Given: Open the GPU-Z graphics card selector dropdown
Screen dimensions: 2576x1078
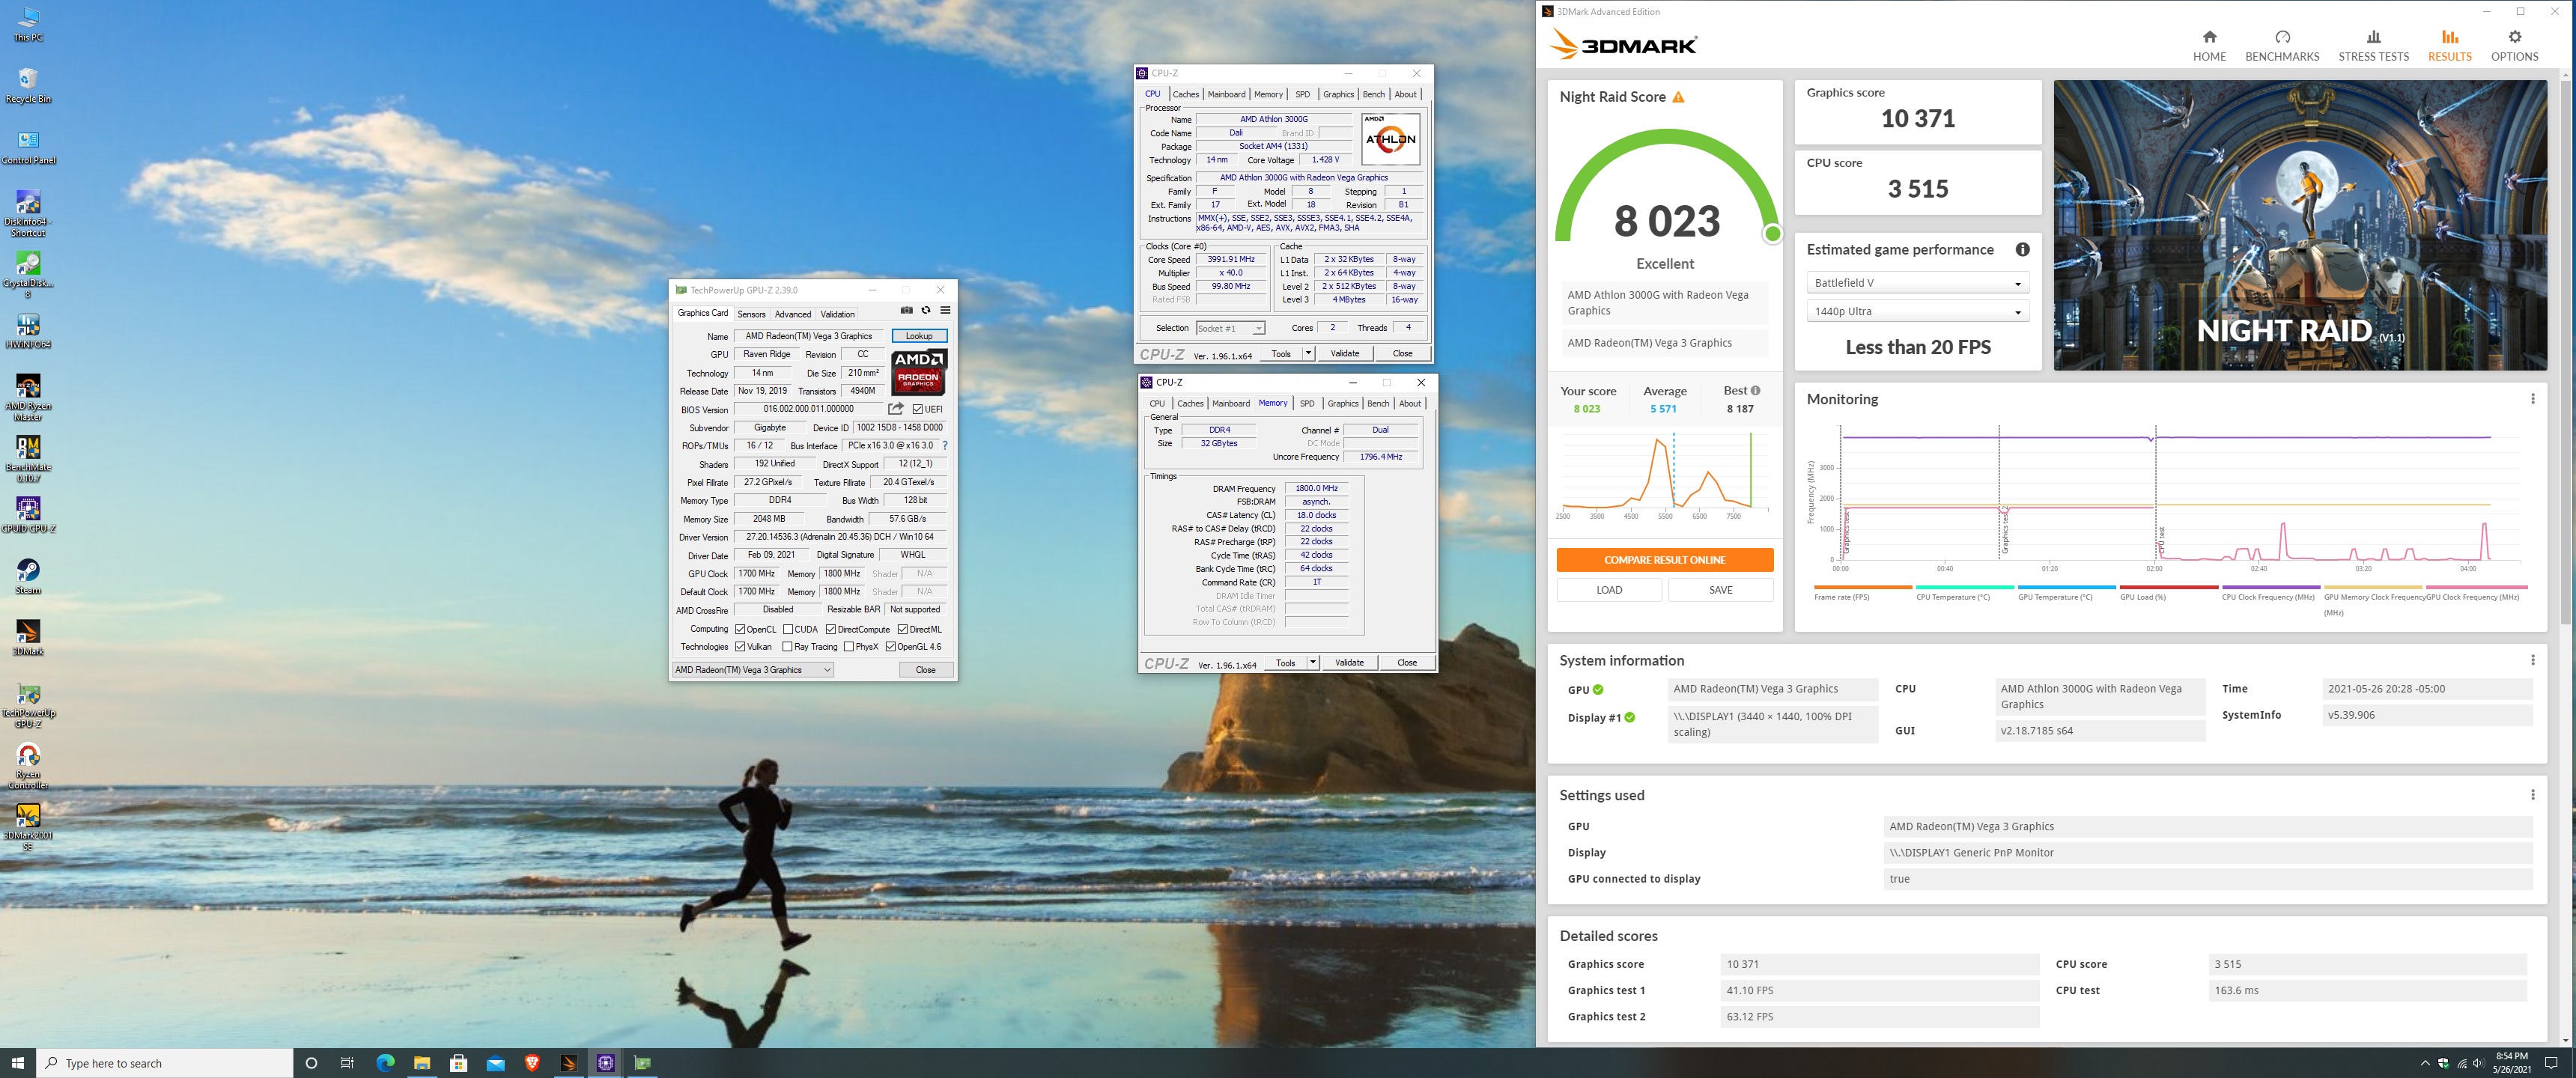Looking at the screenshot, I should click(x=753, y=670).
